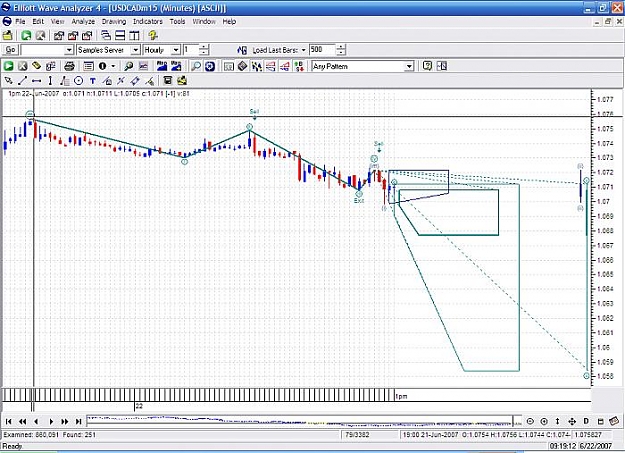
Task: Select the vertical line tool
Action: coord(50,81)
